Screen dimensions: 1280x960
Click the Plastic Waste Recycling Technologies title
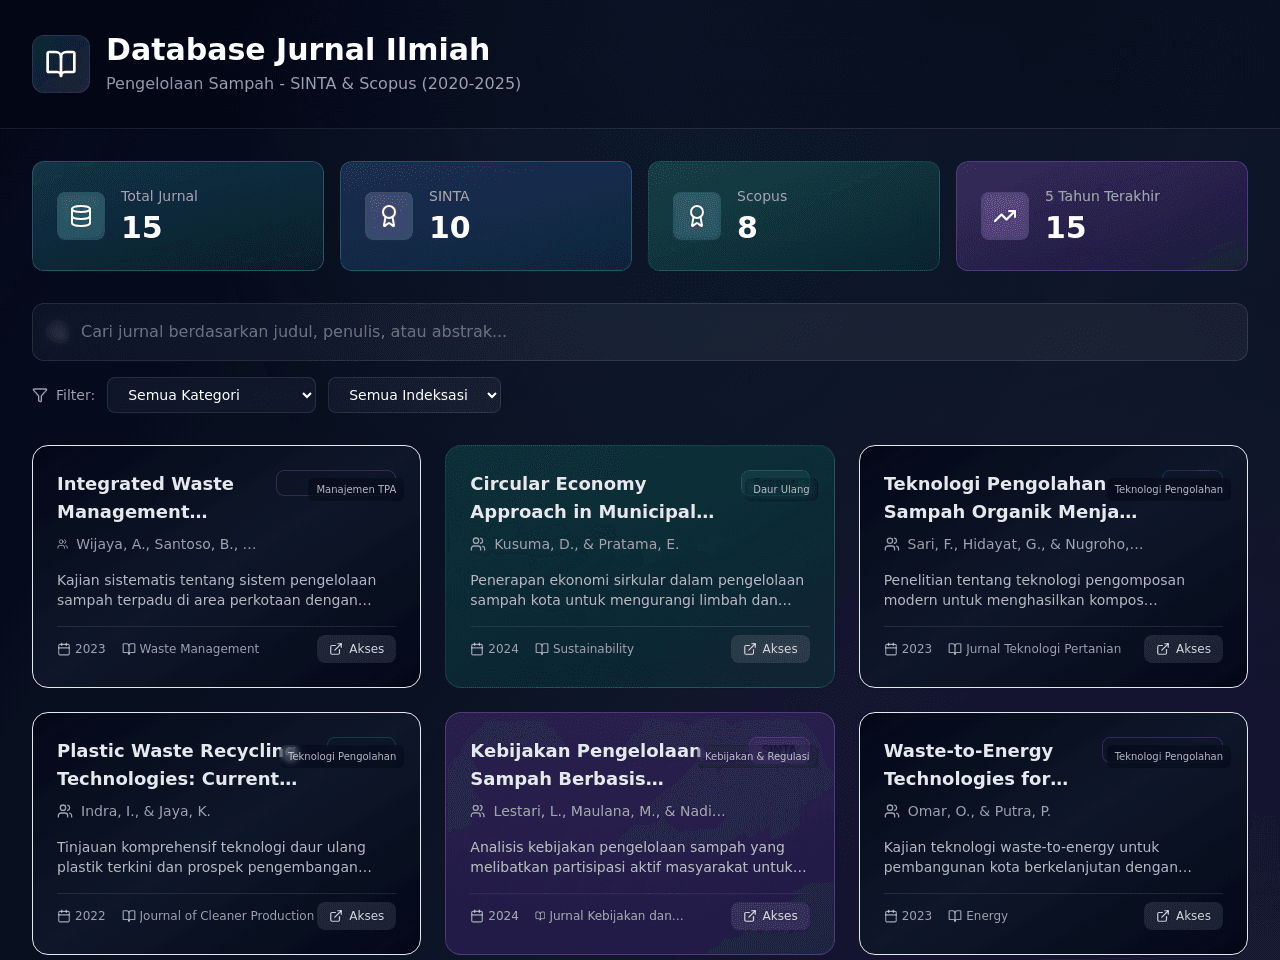[177, 765]
